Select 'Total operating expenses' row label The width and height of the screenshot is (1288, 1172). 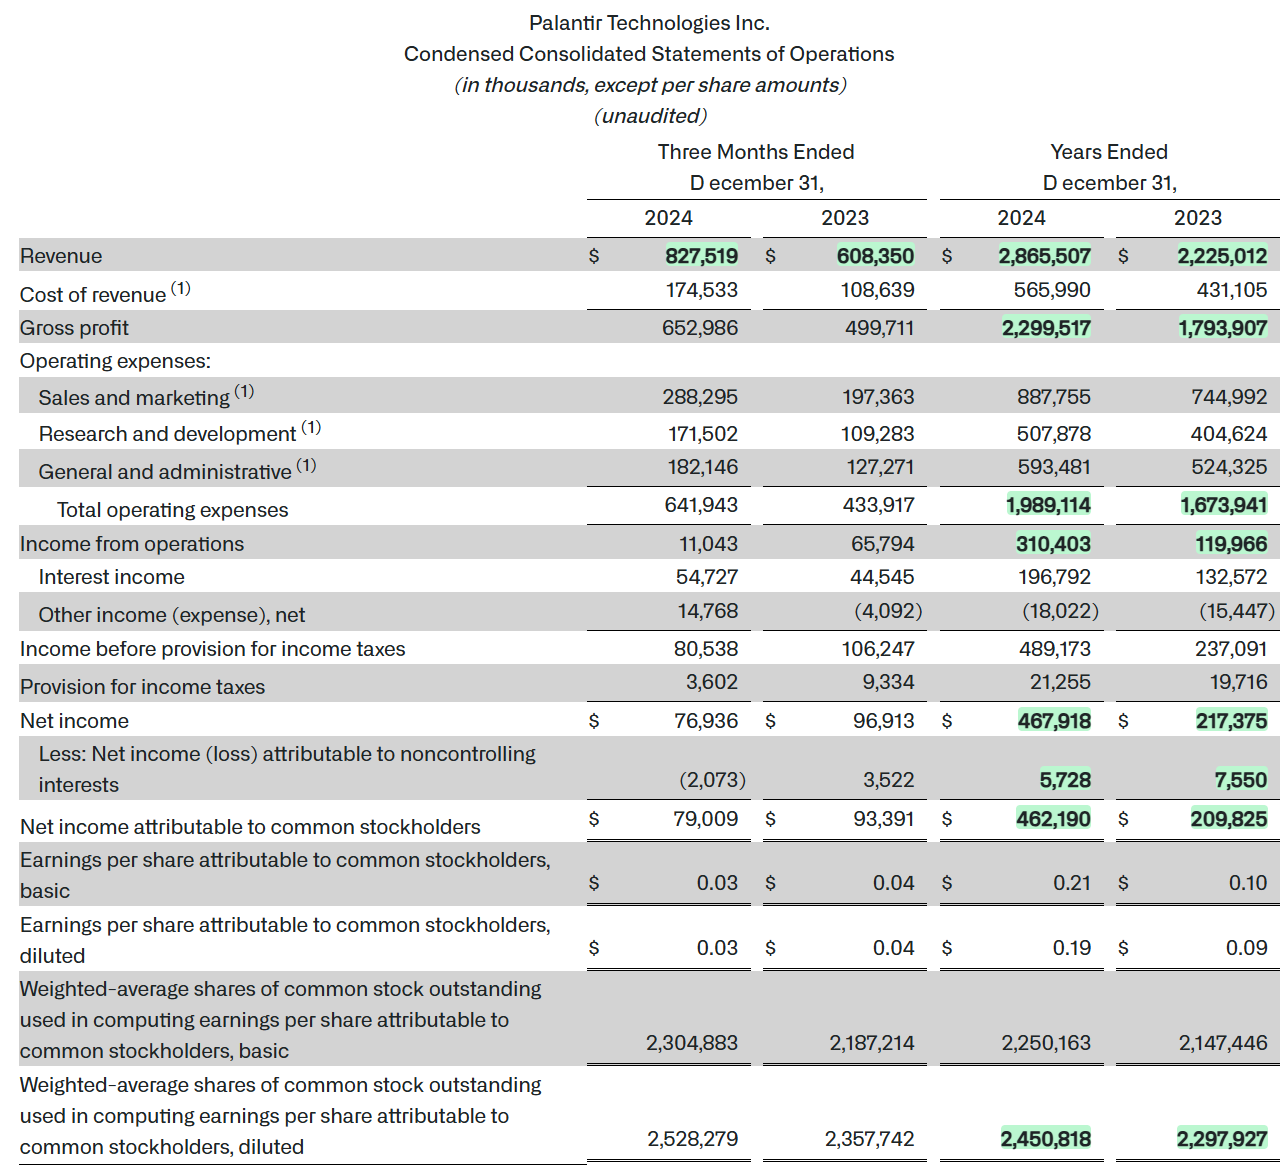(172, 510)
